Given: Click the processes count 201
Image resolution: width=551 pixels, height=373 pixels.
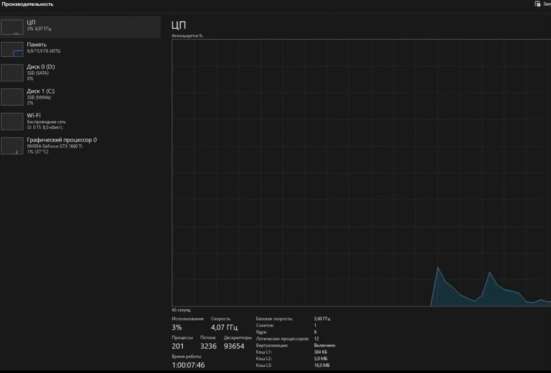Looking at the screenshot, I should 178,346.
